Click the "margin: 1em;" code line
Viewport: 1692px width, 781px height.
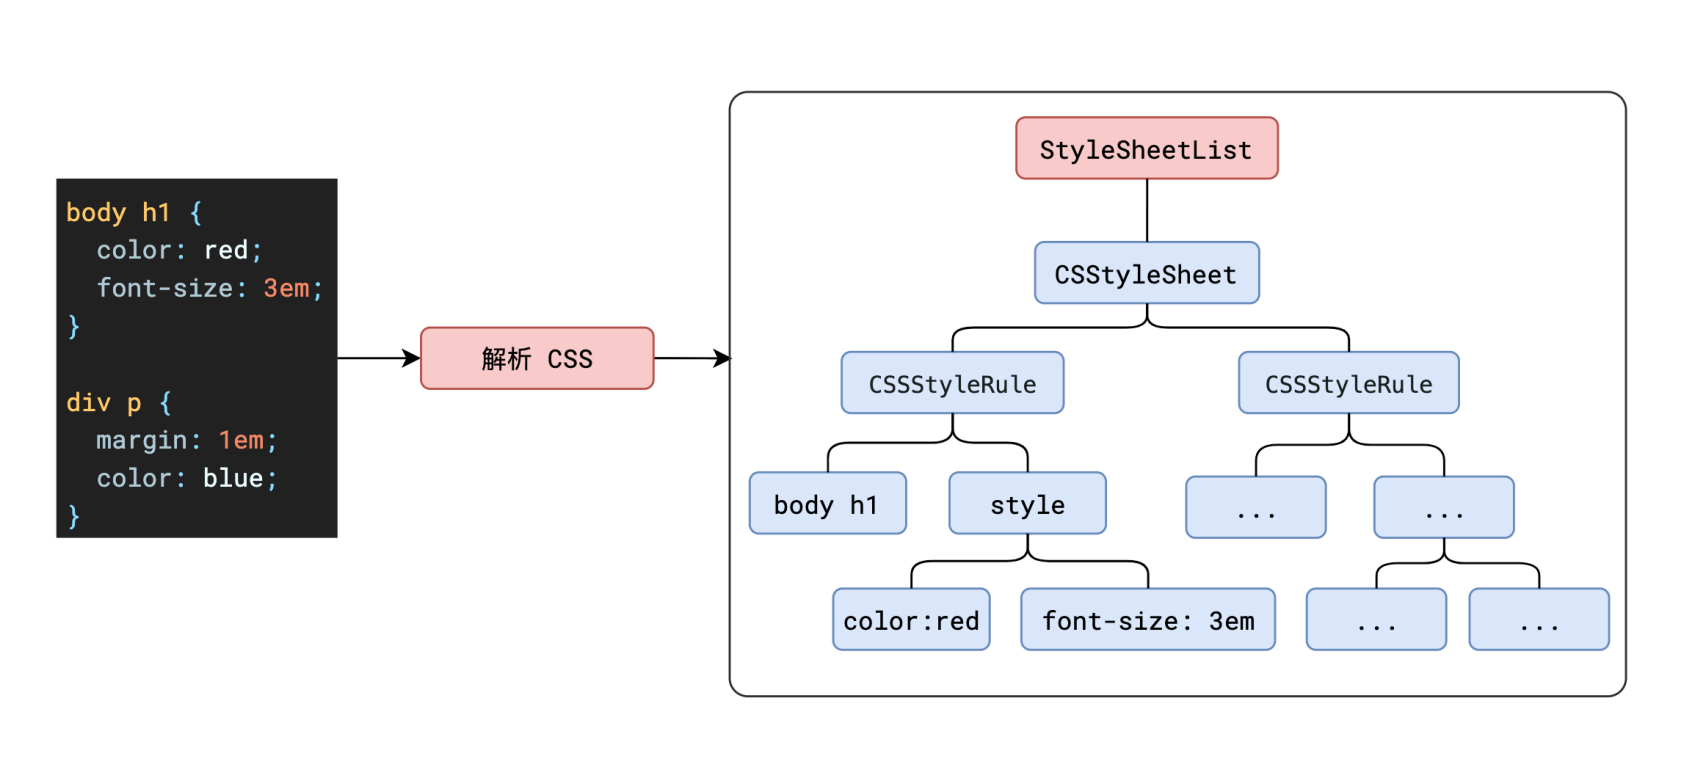tap(186, 440)
